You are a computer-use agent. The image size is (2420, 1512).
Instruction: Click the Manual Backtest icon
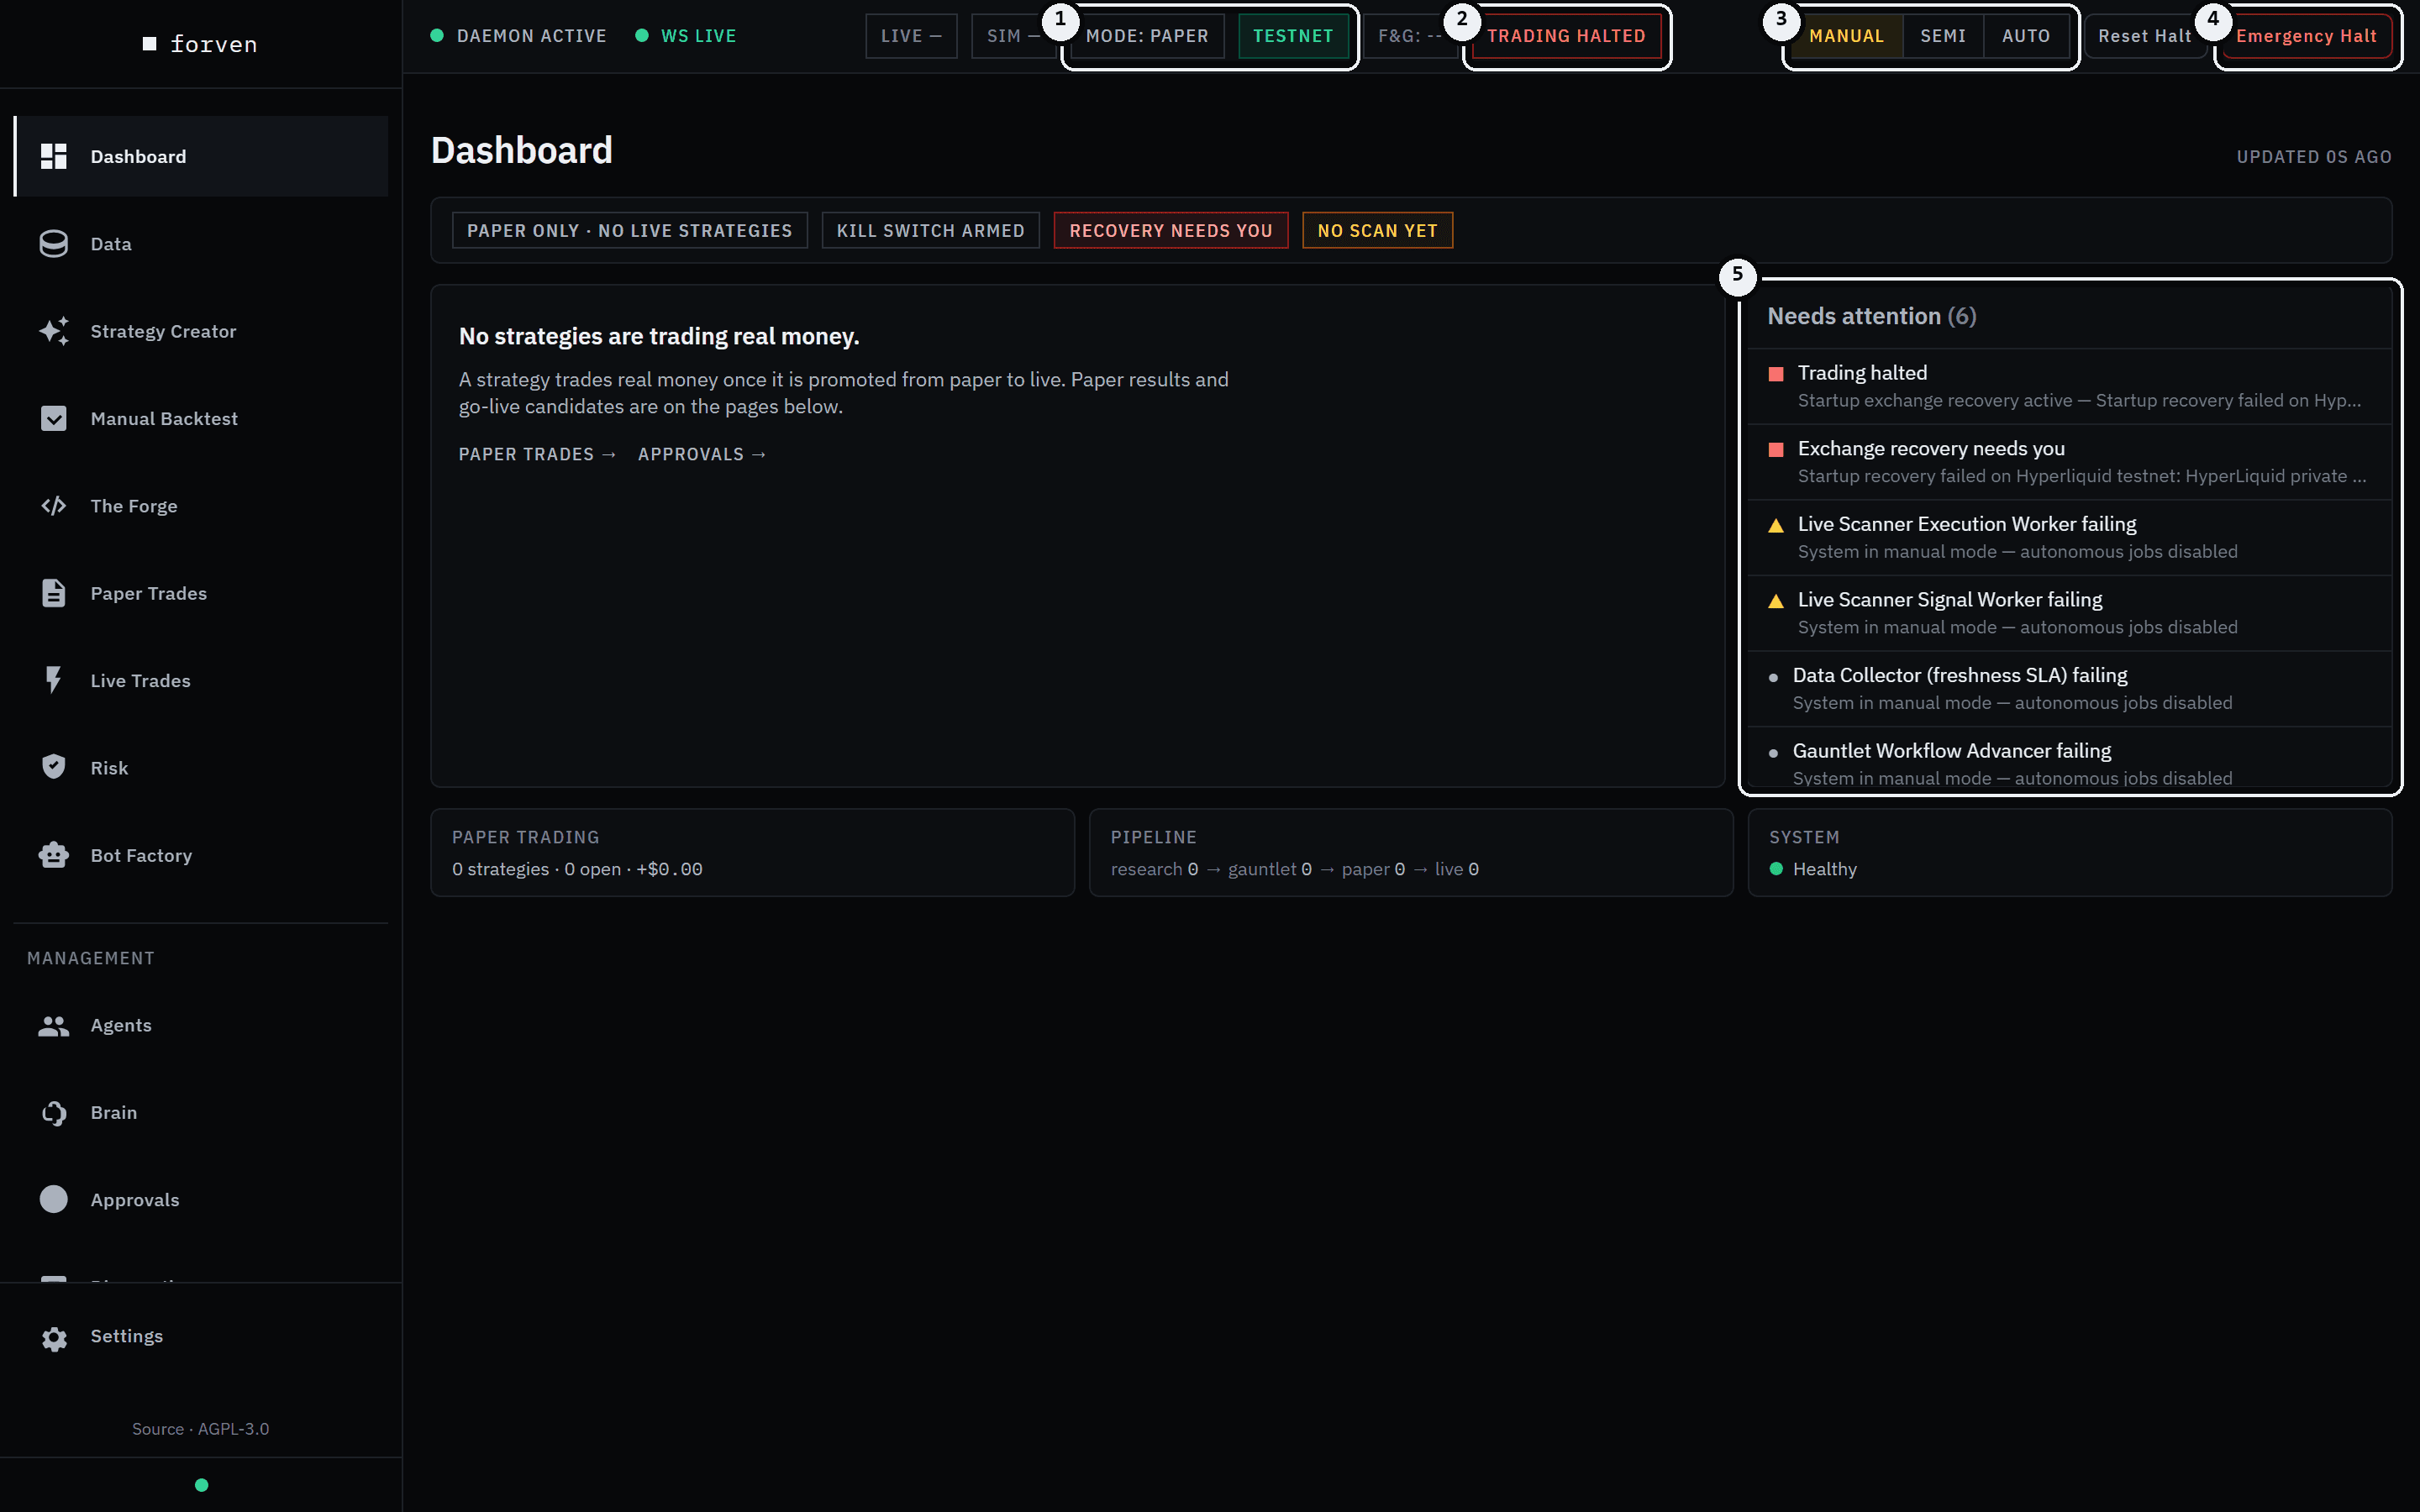coord(54,418)
